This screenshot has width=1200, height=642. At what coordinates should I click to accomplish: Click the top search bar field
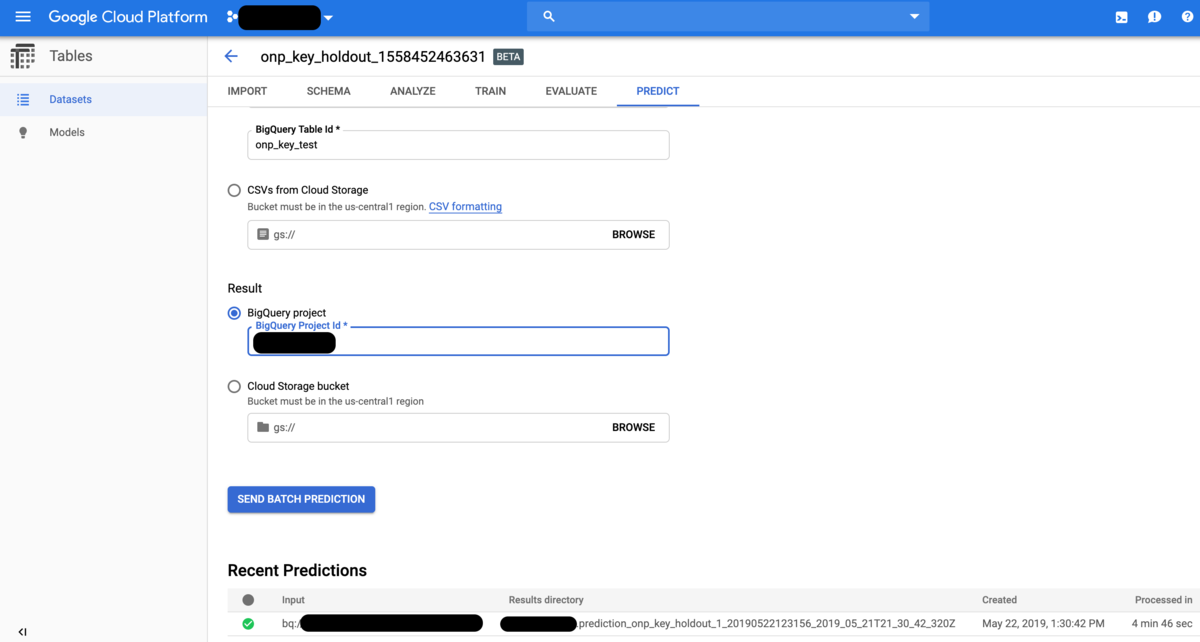point(728,17)
